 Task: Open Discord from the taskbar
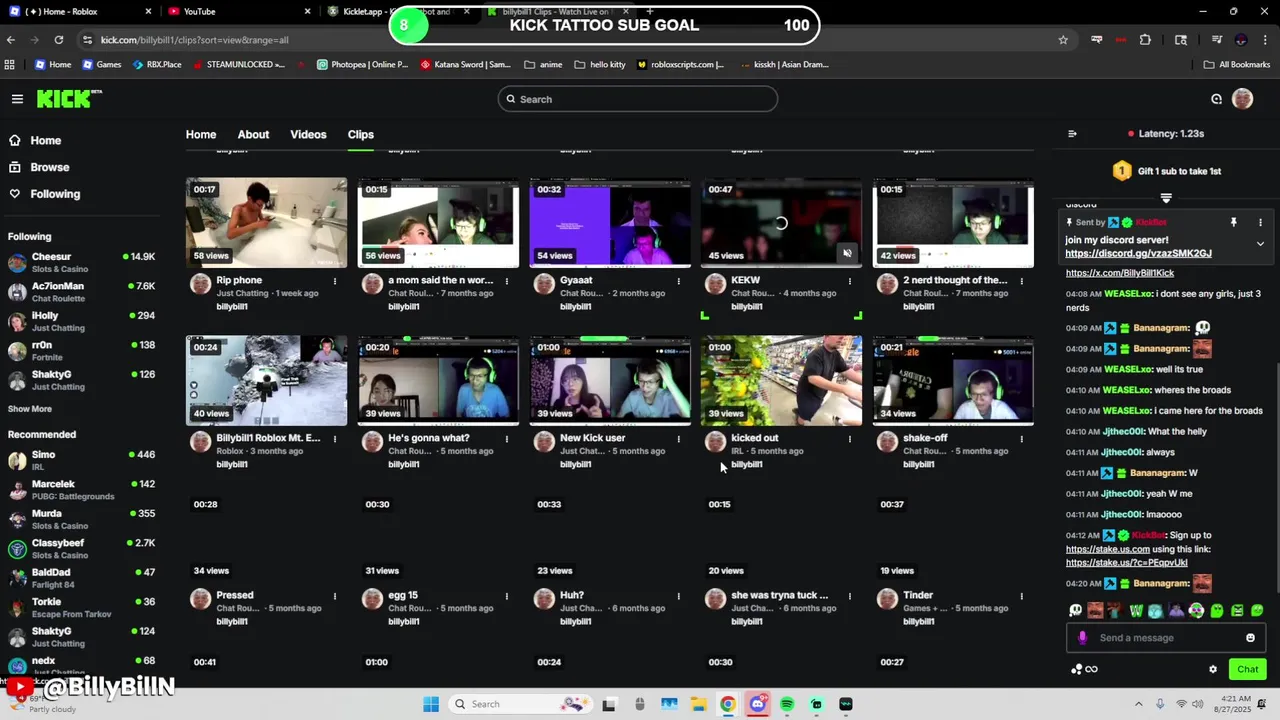click(x=757, y=704)
